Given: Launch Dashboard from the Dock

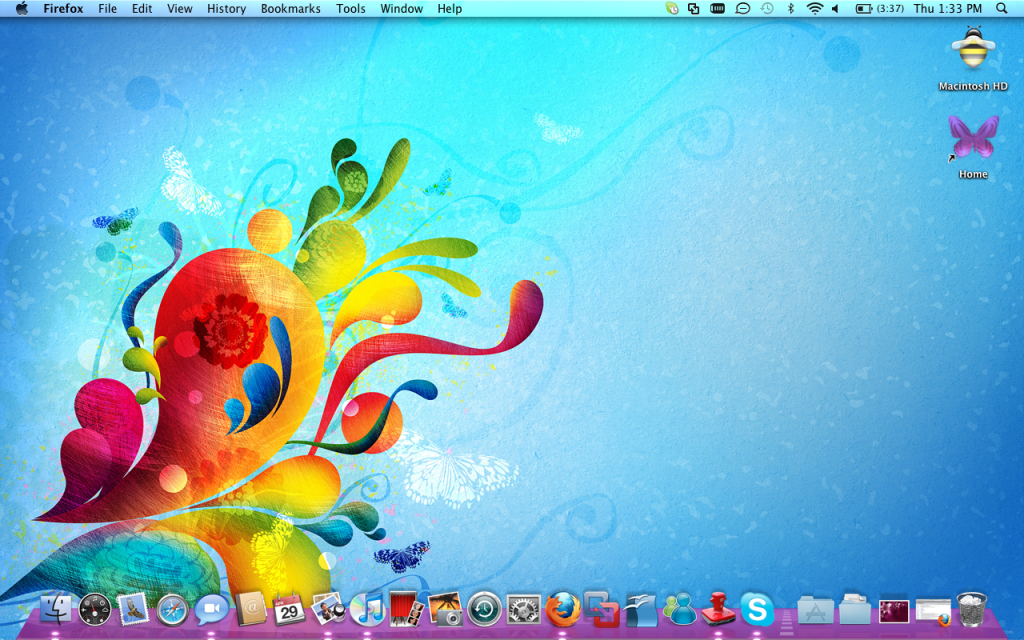Looking at the screenshot, I should click(x=95, y=609).
